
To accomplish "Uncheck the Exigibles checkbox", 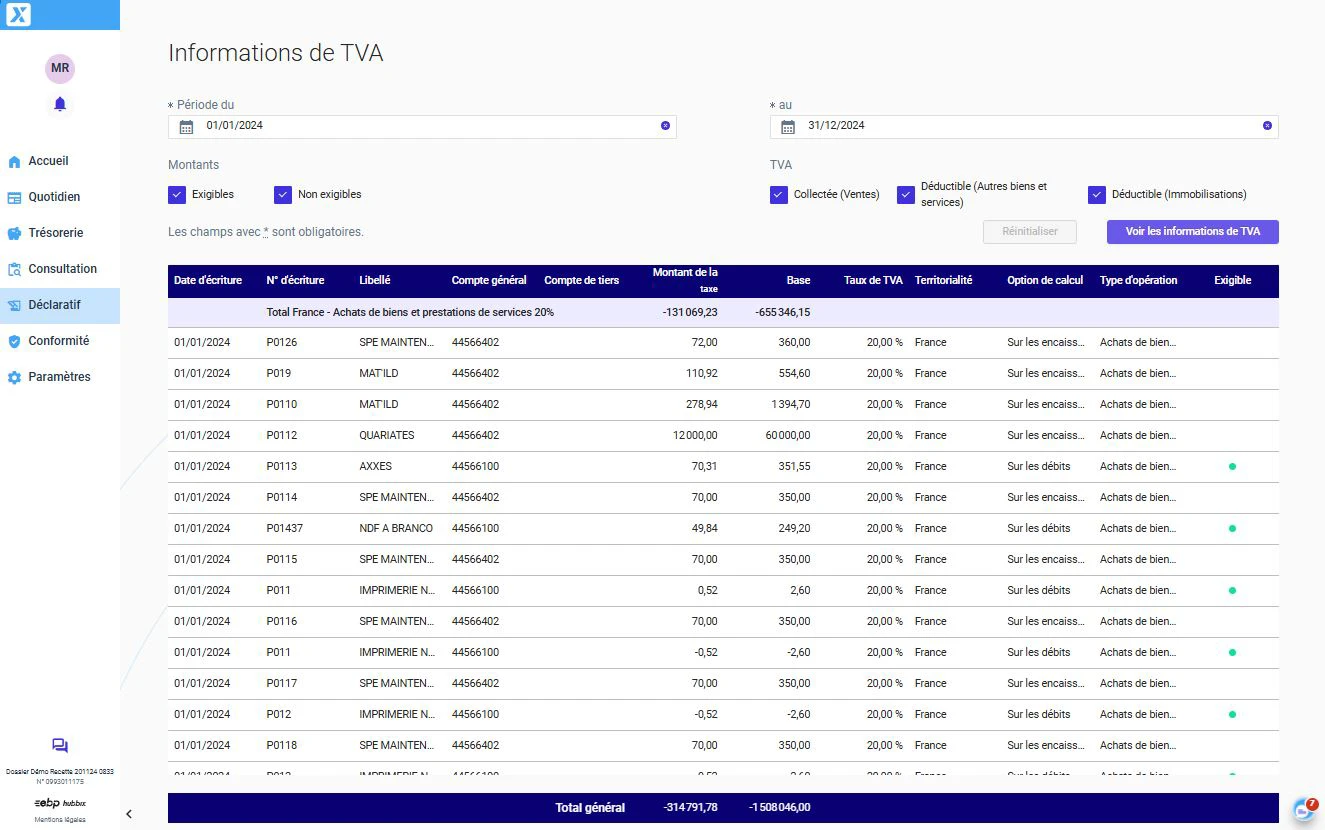I will [x=177, y=195].
